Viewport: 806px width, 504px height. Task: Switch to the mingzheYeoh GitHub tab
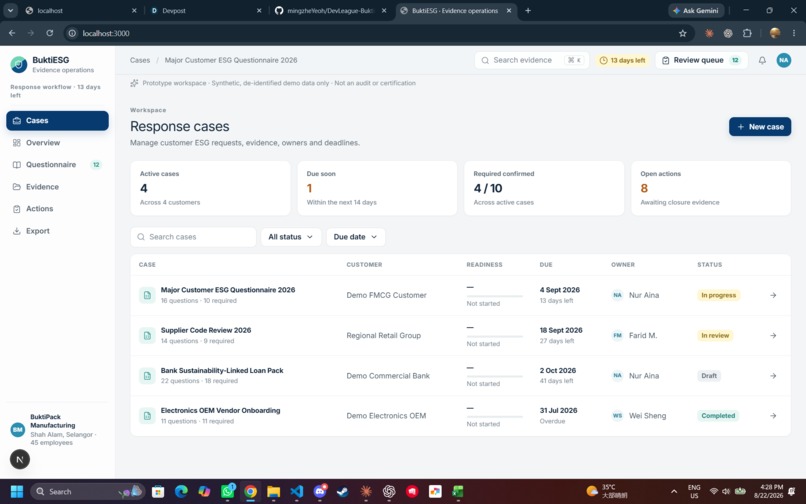pos(331,10)
